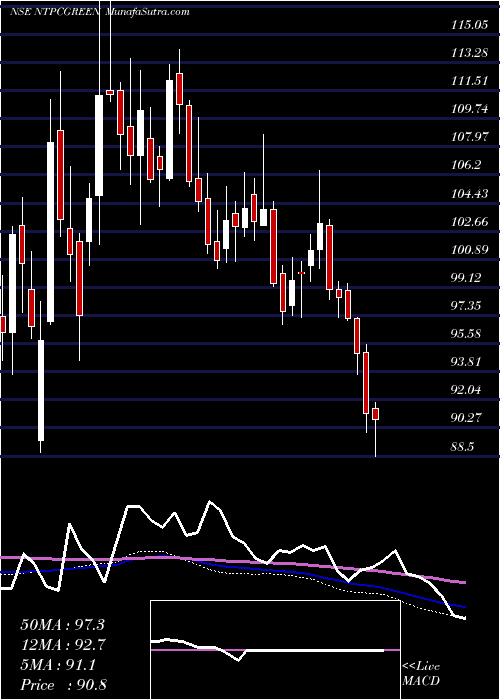The image size is (500, 700).
Task: Click the 12MA : 92.7 readout
Action: coord(63,645)
